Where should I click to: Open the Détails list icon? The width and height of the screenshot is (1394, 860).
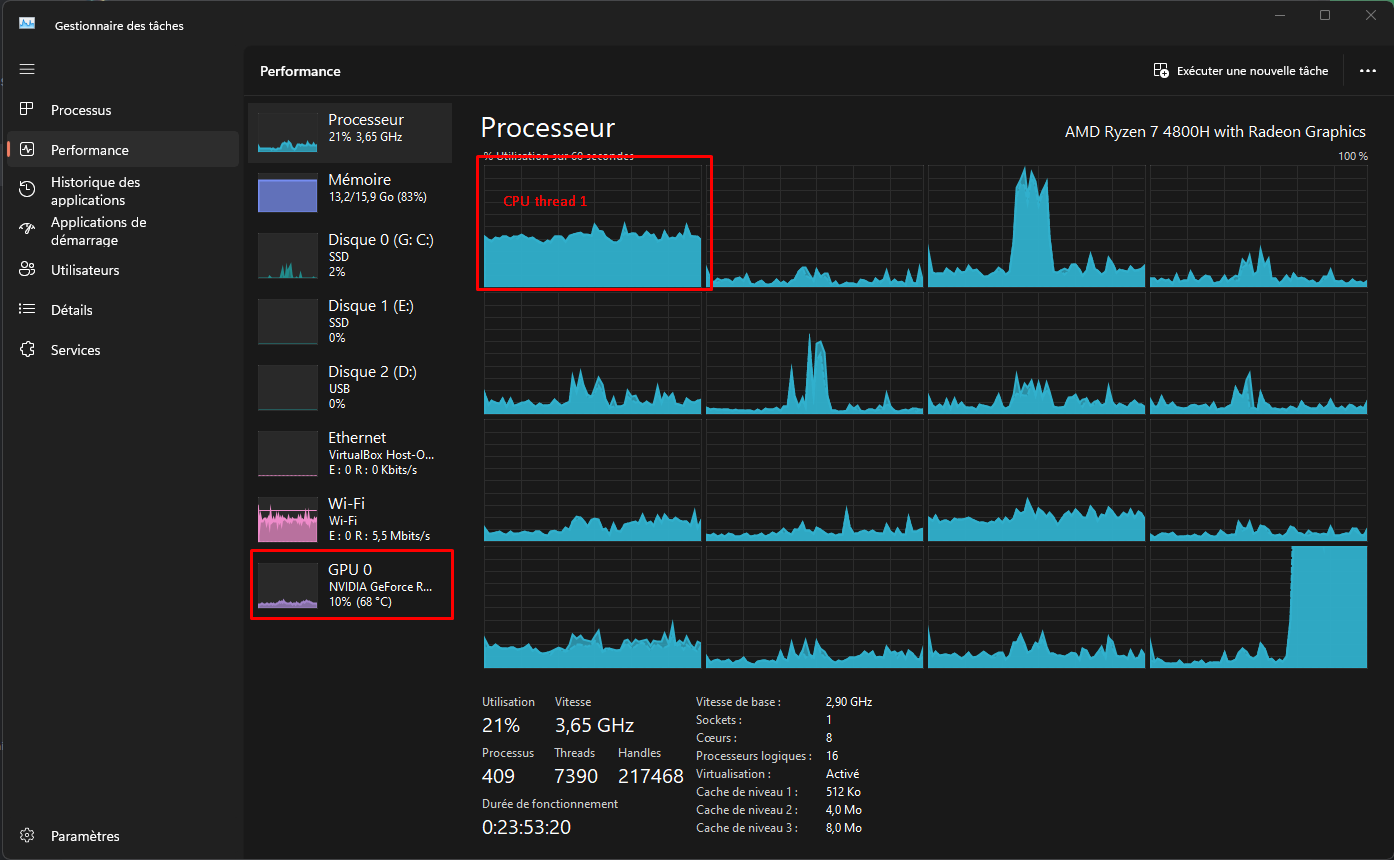(x=28, y=310)
